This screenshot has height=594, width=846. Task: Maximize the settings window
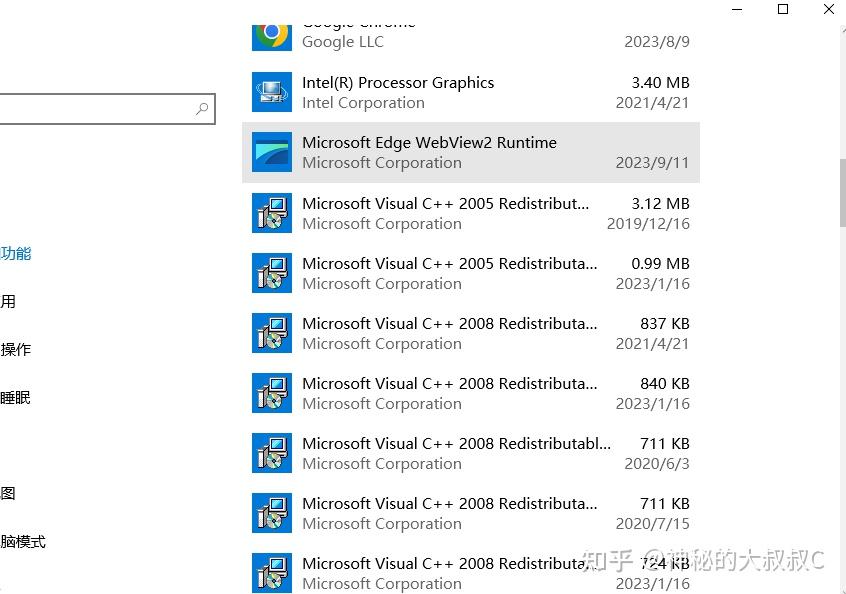(783, 10)
